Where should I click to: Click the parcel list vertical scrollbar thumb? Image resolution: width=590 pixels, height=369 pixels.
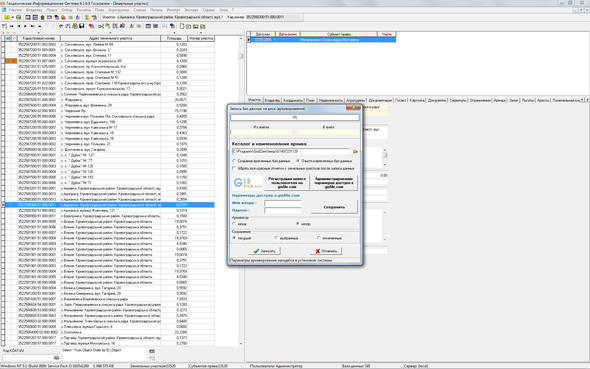(241, 56)
